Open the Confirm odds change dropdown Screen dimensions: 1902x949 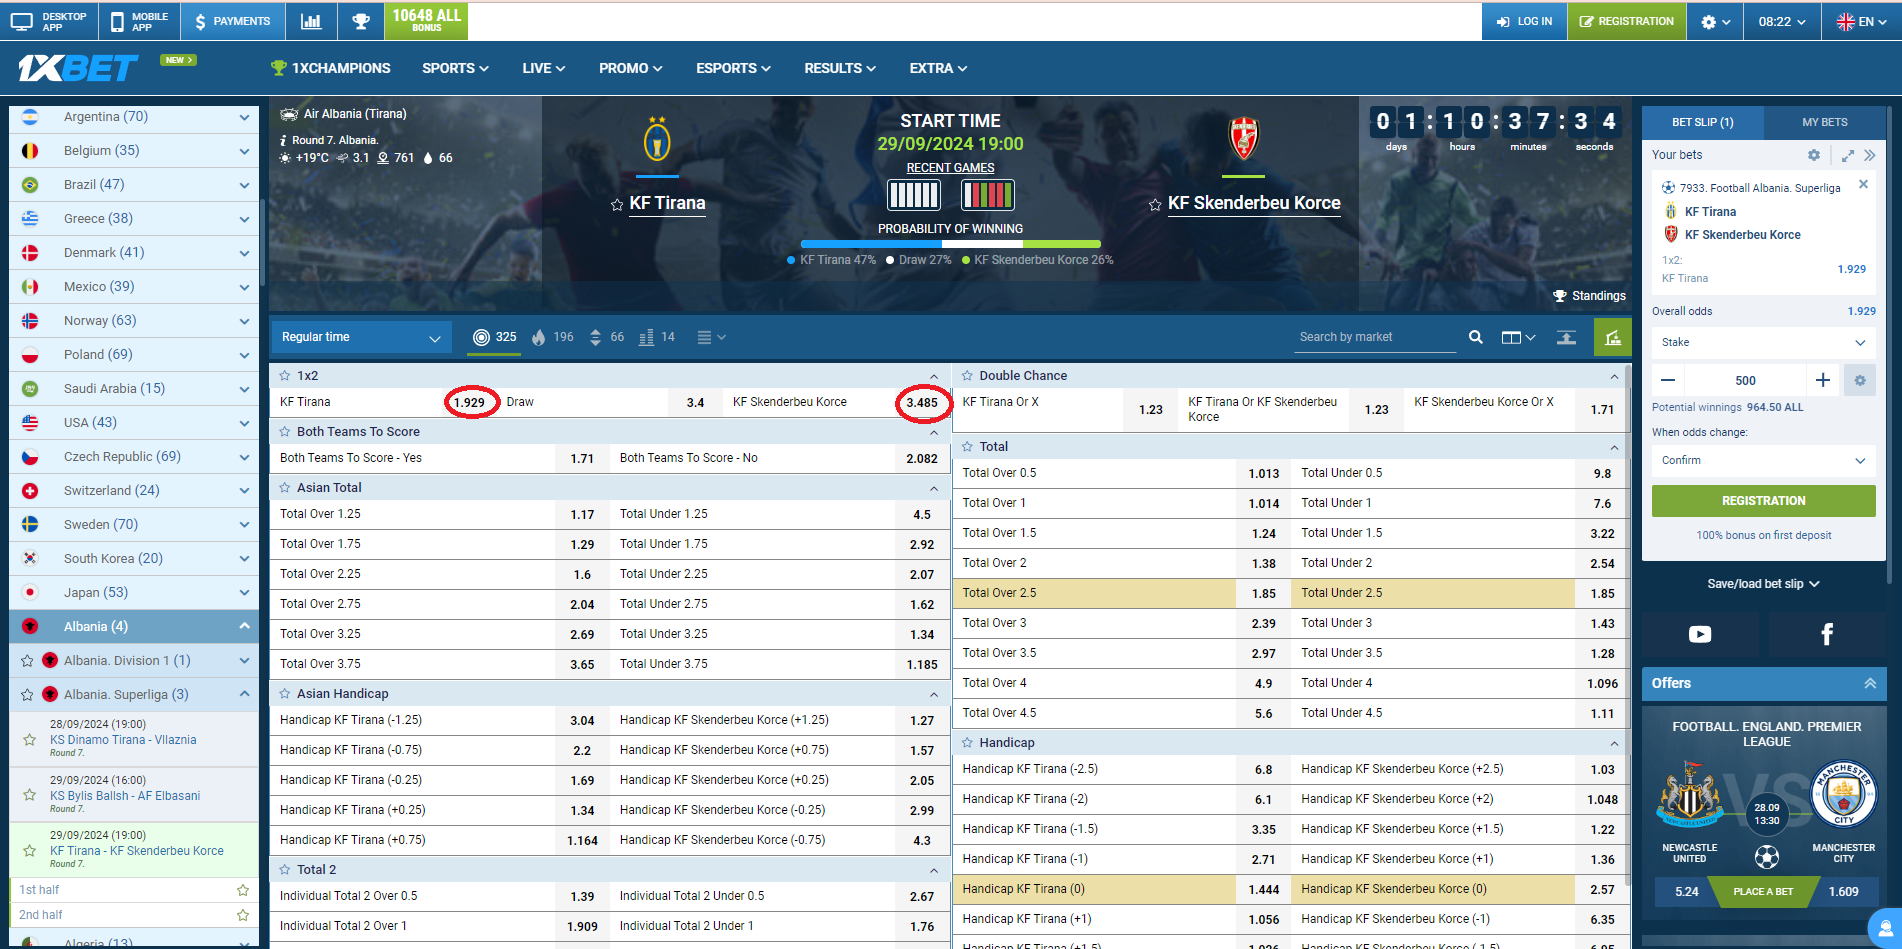tap(1763, 460)
